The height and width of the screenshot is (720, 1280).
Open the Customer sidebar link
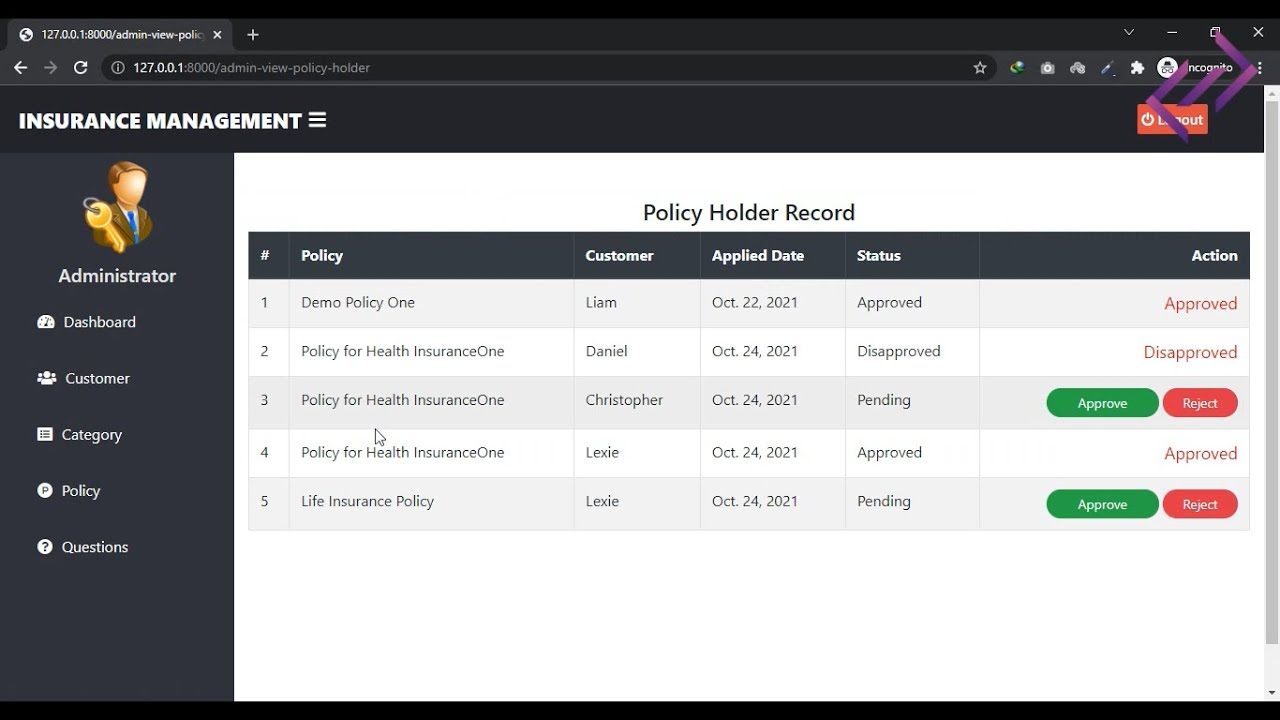pyautogui.click(x=84, y=378)
